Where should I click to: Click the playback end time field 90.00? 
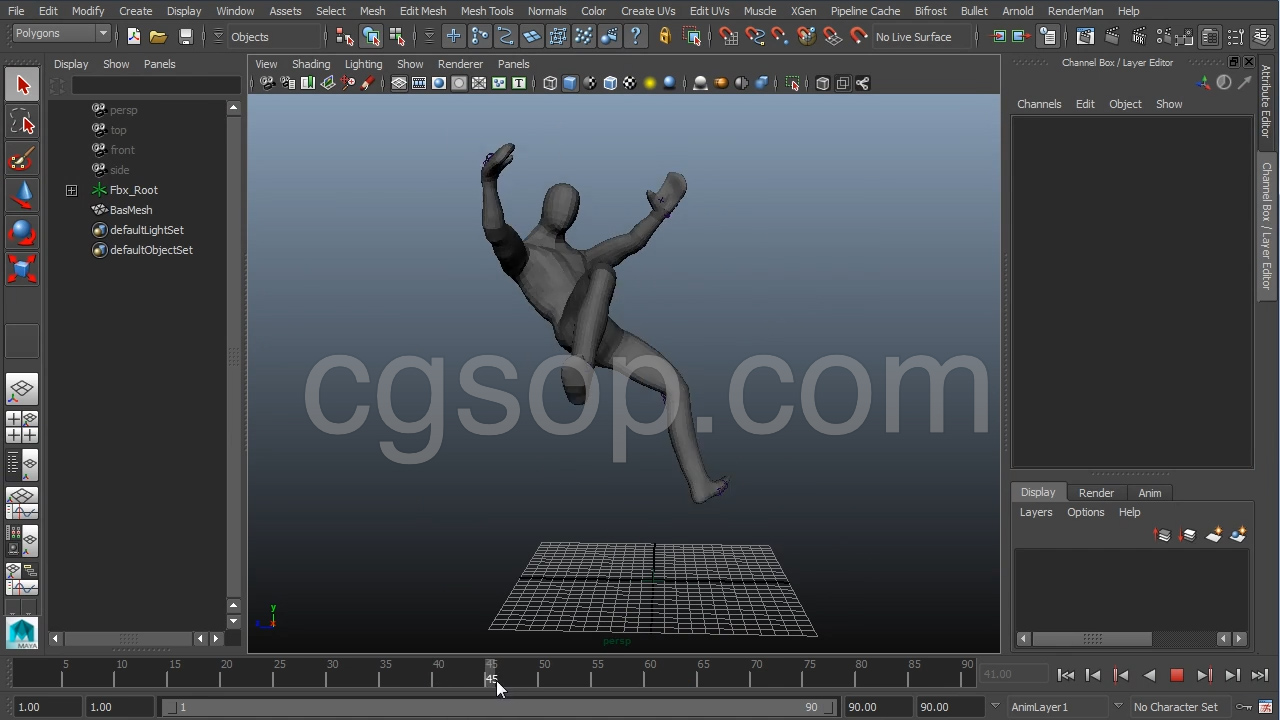877,707
